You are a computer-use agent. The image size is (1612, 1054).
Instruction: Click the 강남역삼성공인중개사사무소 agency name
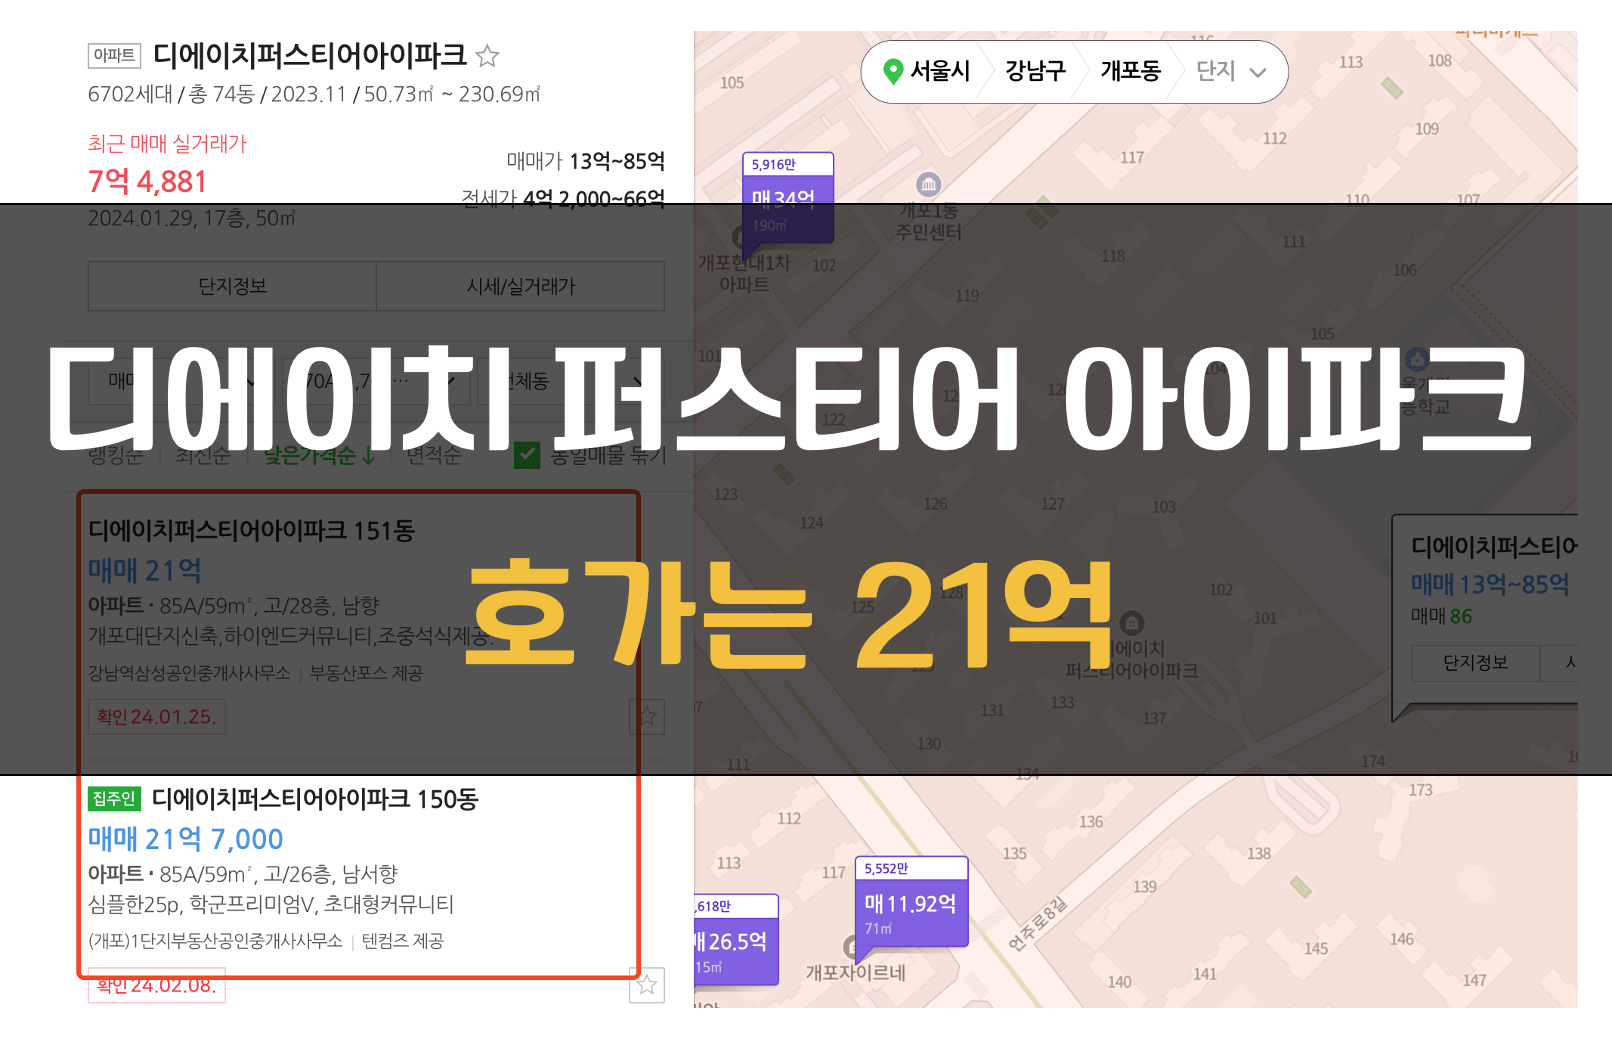click(189, 673)
